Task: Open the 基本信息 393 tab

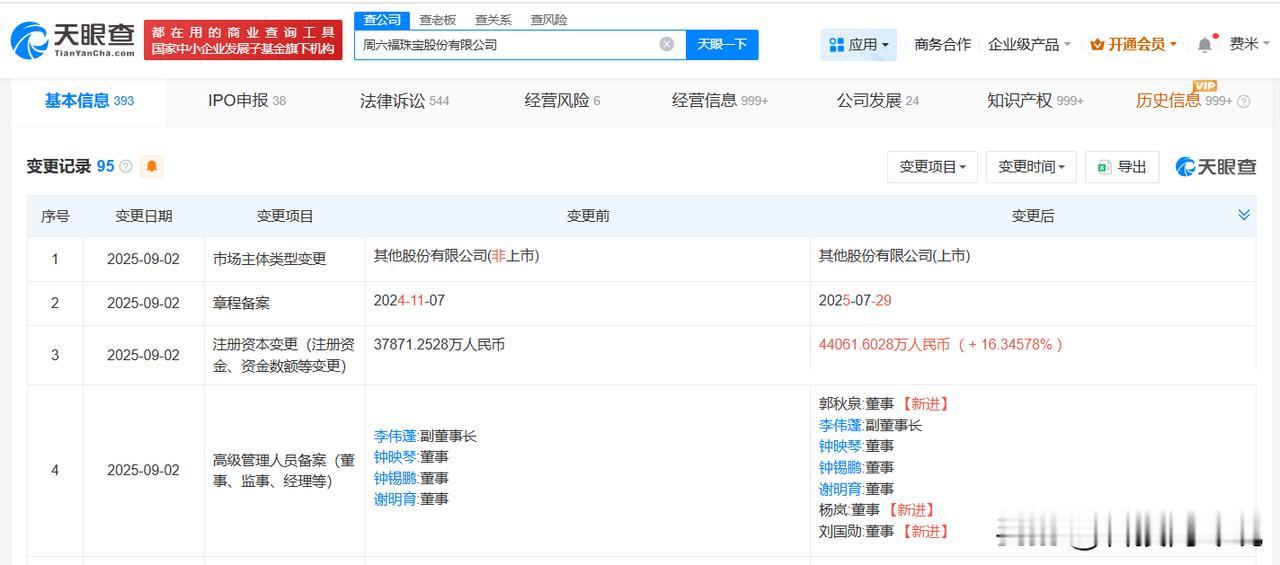Action: pyautogui.click(x=89, y=100)
